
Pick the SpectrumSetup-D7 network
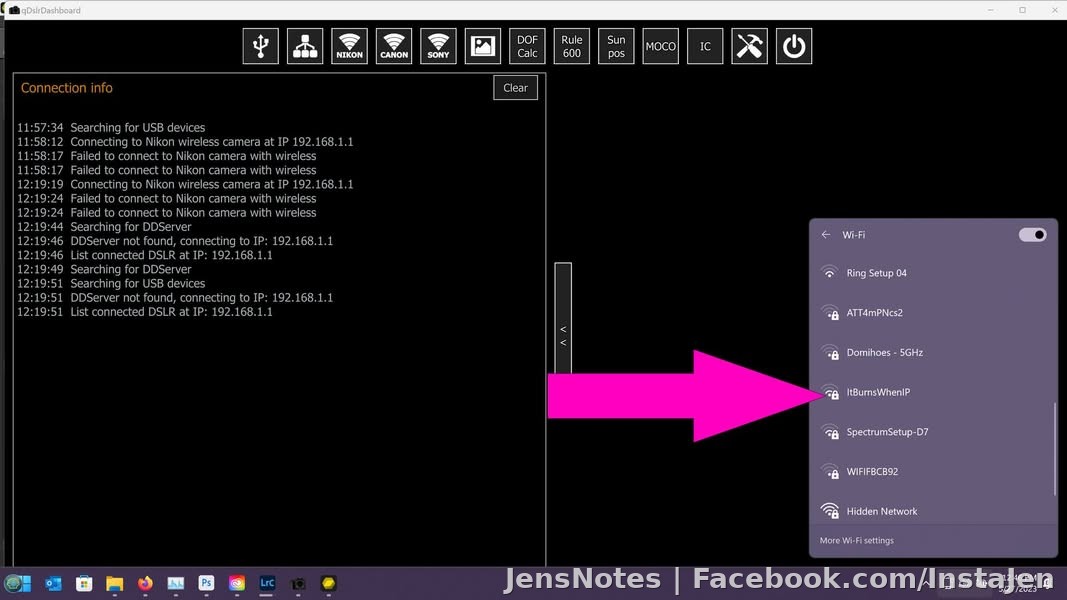[933, 432]
